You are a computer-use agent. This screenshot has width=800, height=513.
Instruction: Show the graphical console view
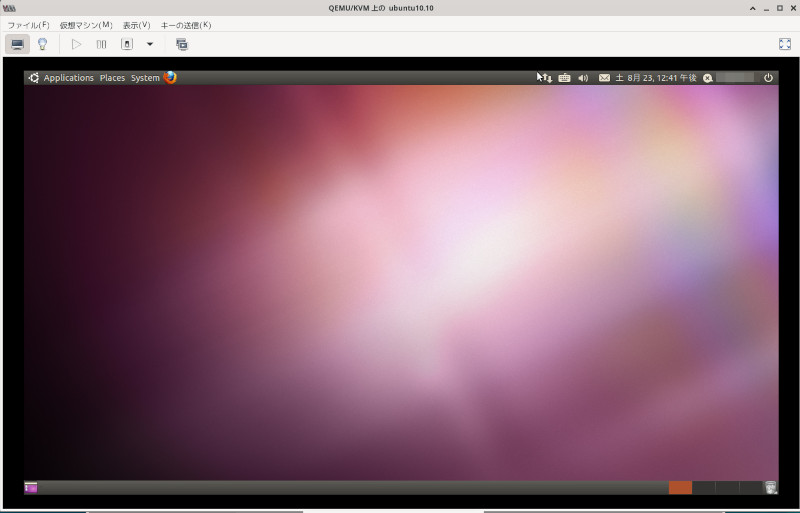[x=17, y=44]
